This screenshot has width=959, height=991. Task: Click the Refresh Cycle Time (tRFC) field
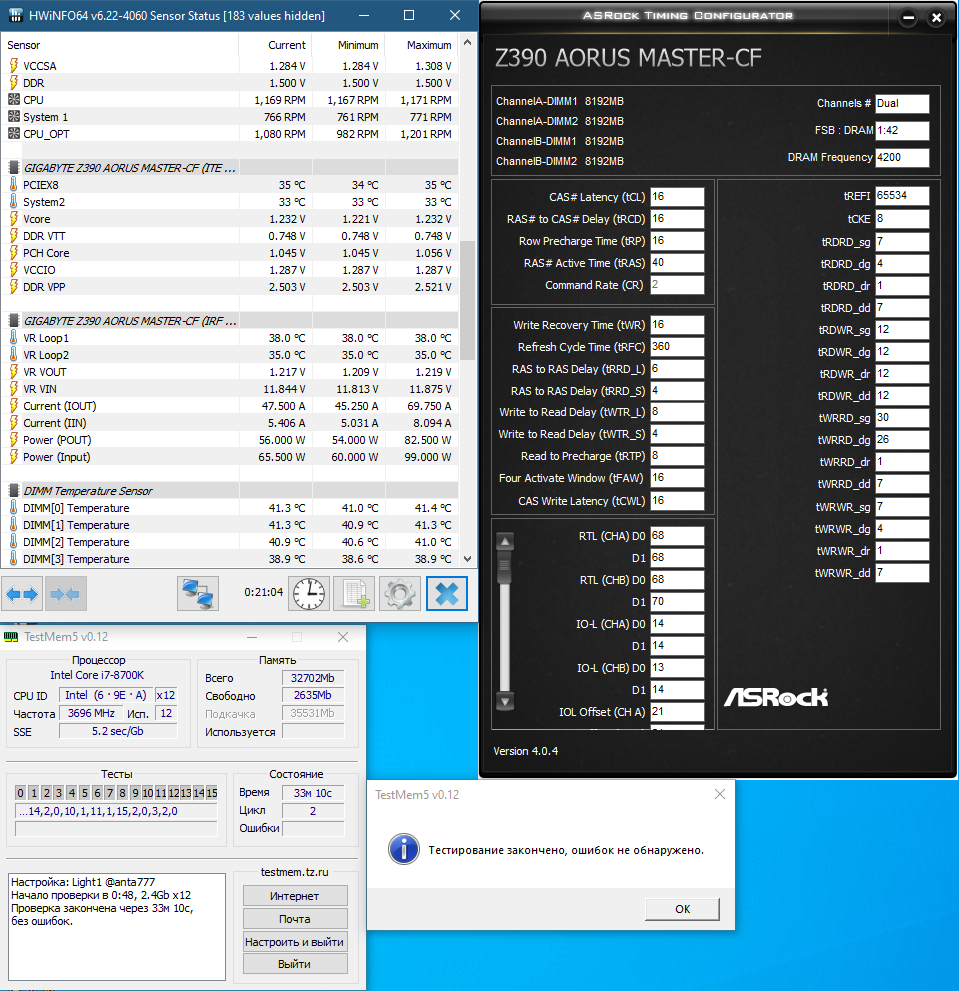(x=677, y=346)
